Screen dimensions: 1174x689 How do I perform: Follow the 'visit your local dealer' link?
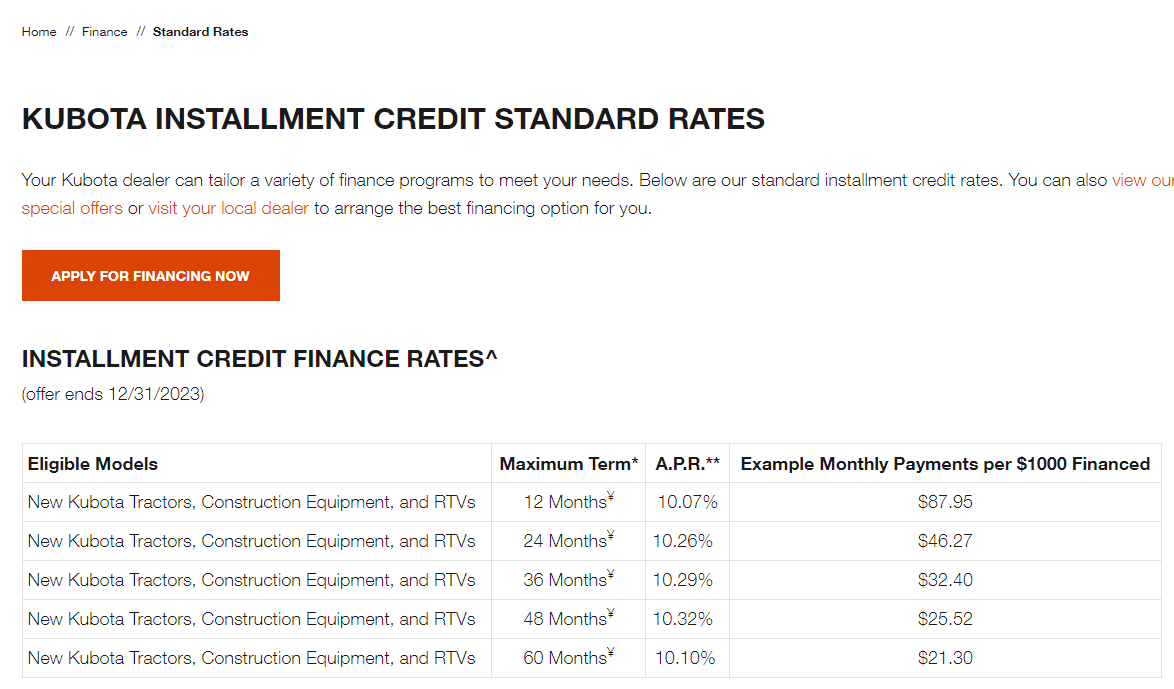[228, 209]
